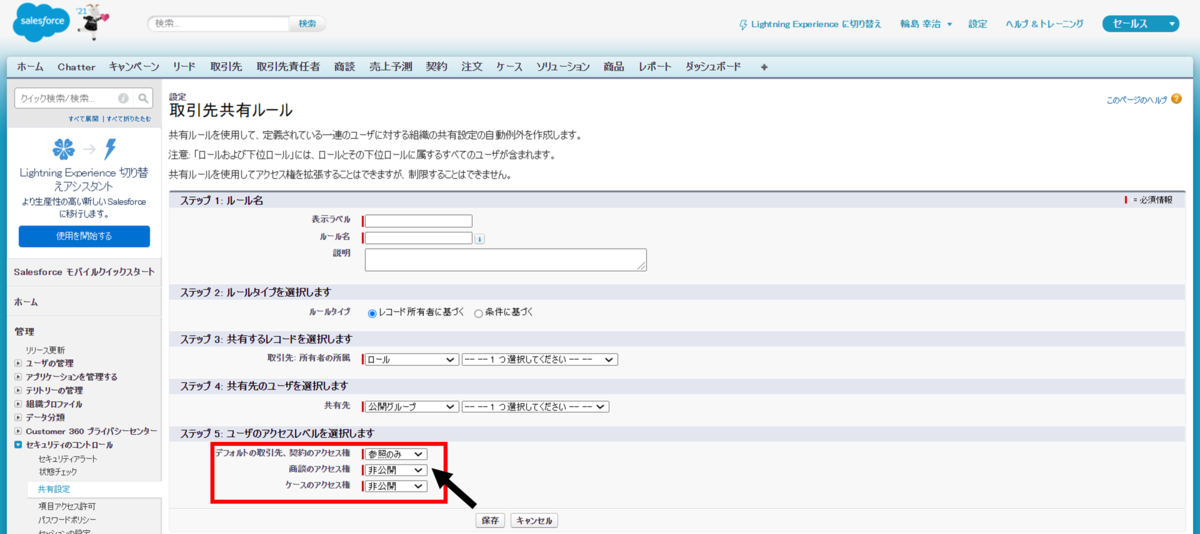Click すべて折りたたむ link in sidebar
Screen dimensions: 1200x534
(x=129, y=118)
